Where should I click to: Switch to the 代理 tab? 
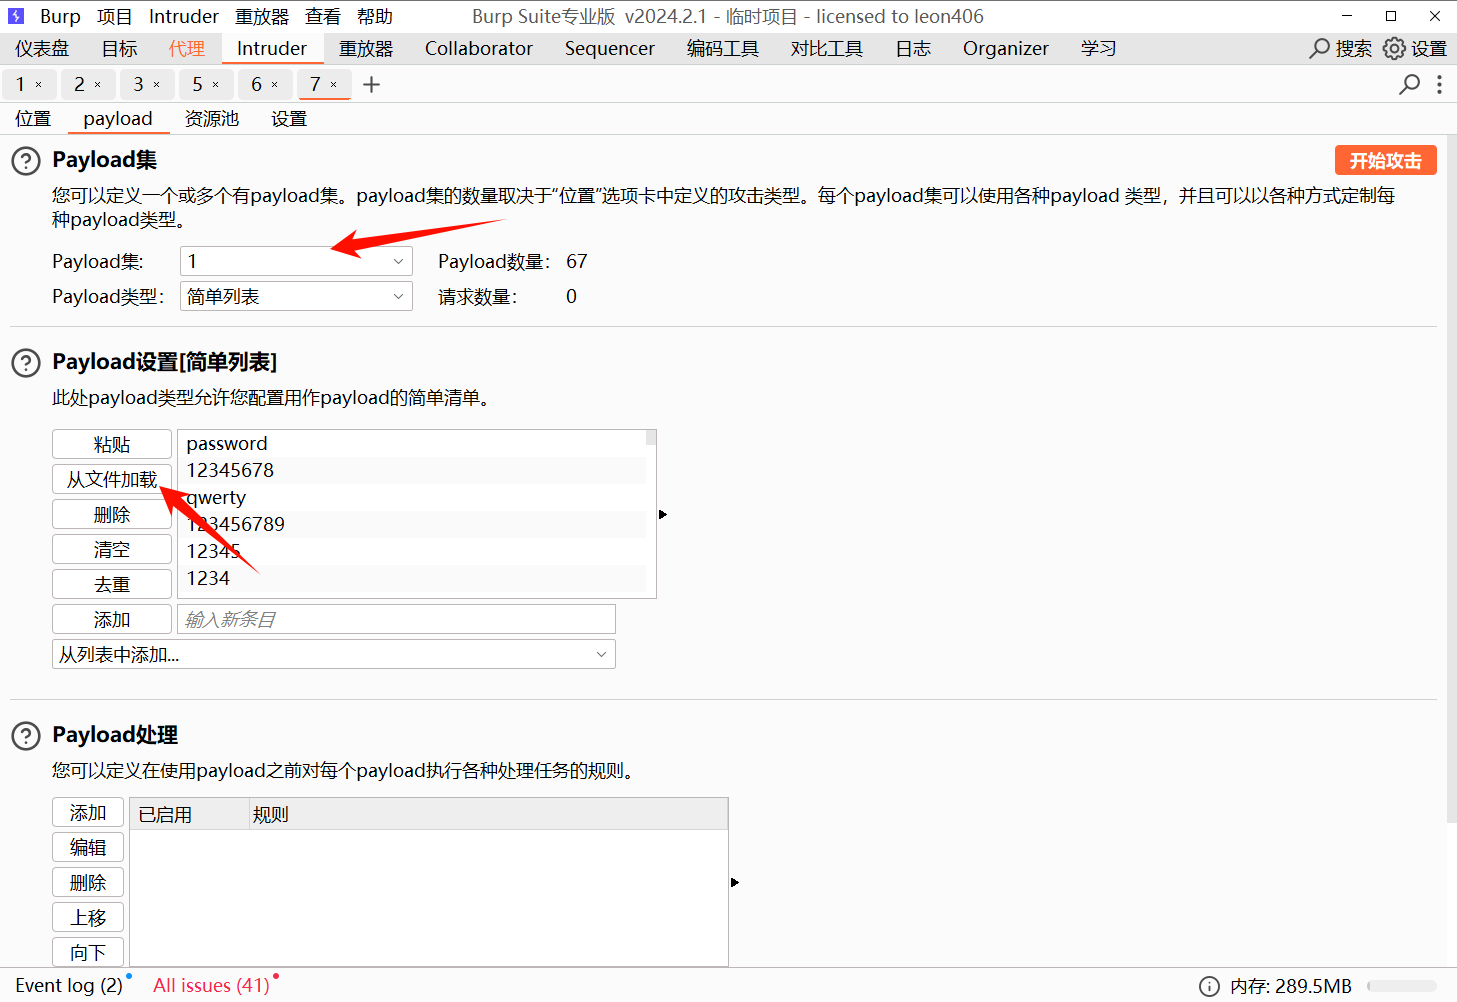187,48
